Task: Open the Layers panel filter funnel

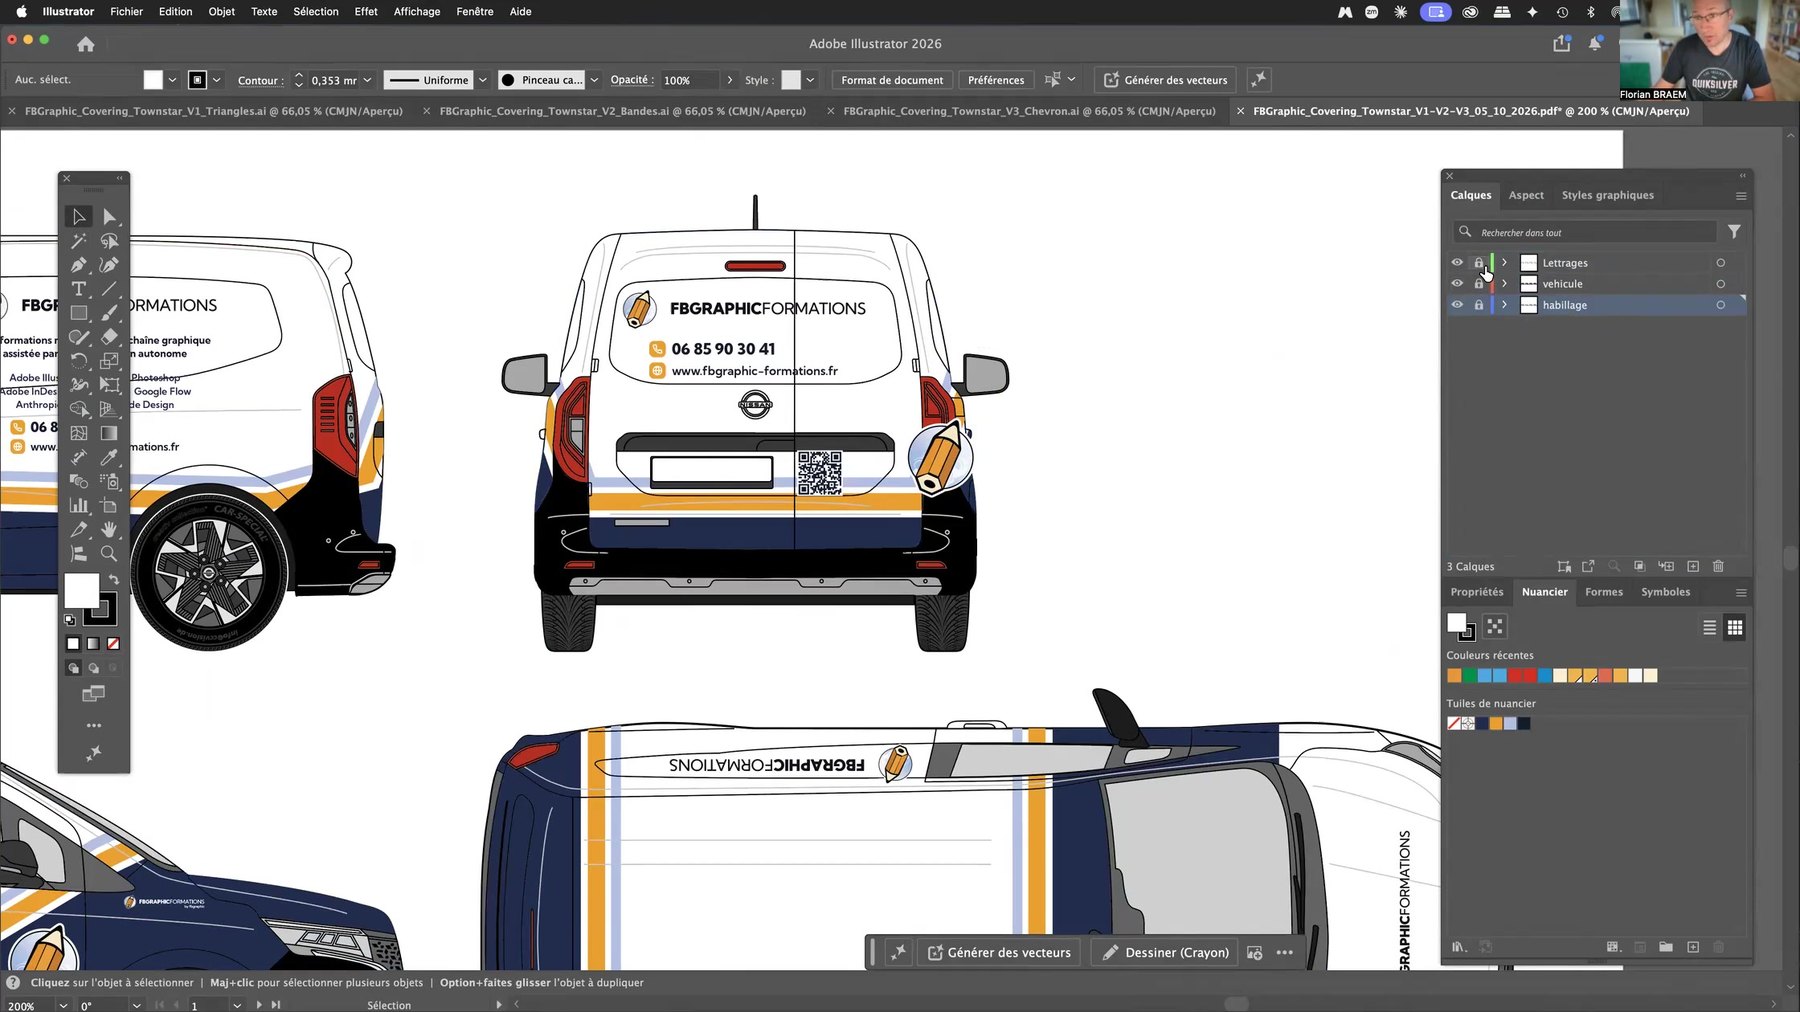Action: pyautogui.click(x=1734, y=231)
